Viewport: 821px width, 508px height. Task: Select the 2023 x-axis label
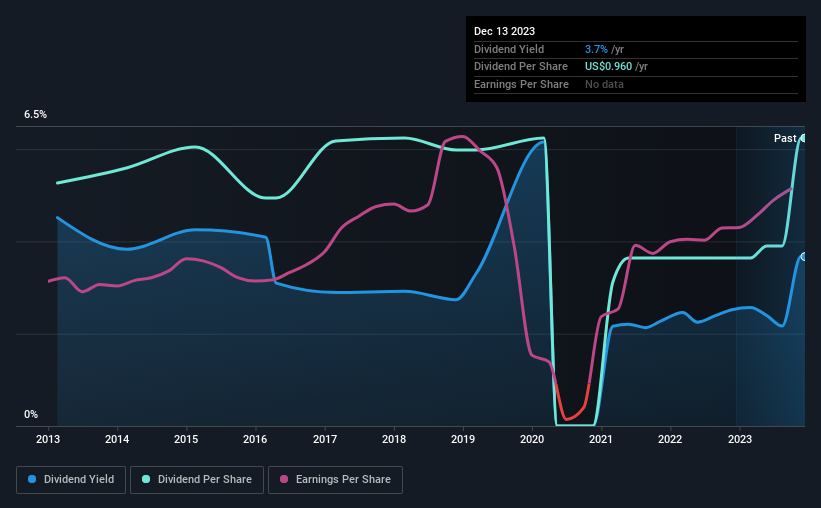coord(739,439)
